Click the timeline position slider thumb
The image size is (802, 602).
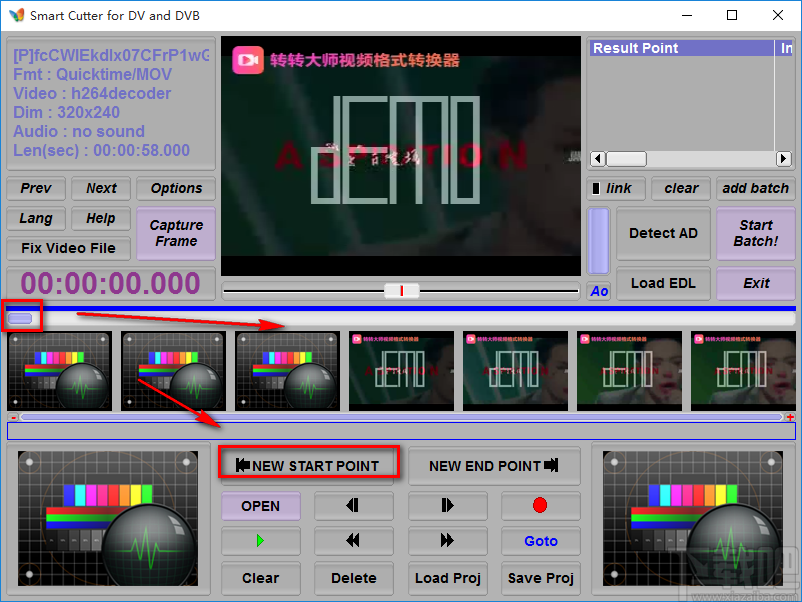[x=20, y=319]
